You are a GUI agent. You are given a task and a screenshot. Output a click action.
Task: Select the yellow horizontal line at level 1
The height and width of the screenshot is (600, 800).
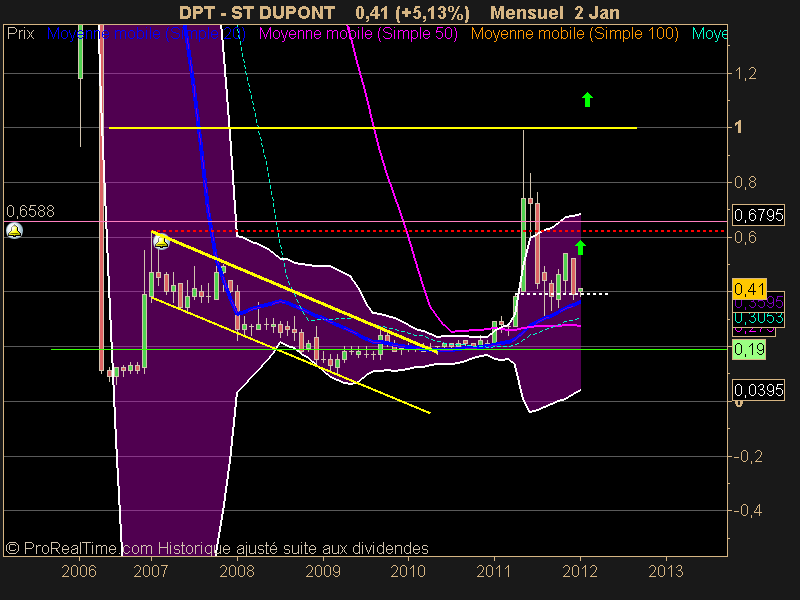(x=372, y=128)
